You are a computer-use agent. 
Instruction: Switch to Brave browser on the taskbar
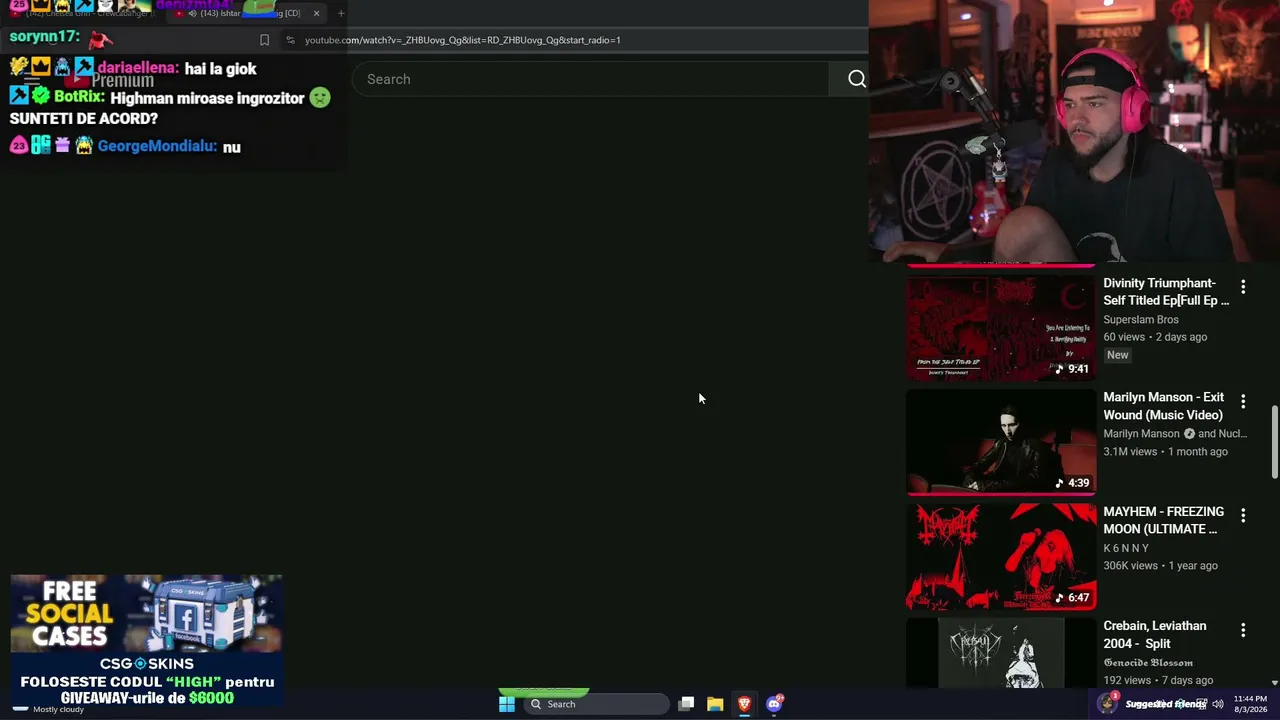[x=744, y=704]
